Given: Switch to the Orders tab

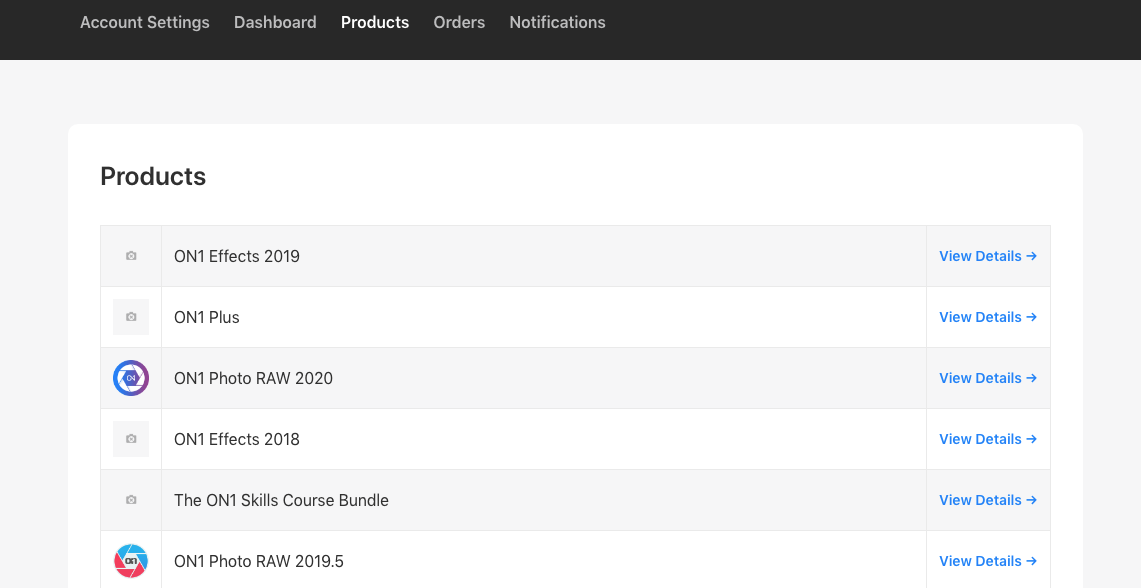Looking at the screenshot, I should (459, 22).
